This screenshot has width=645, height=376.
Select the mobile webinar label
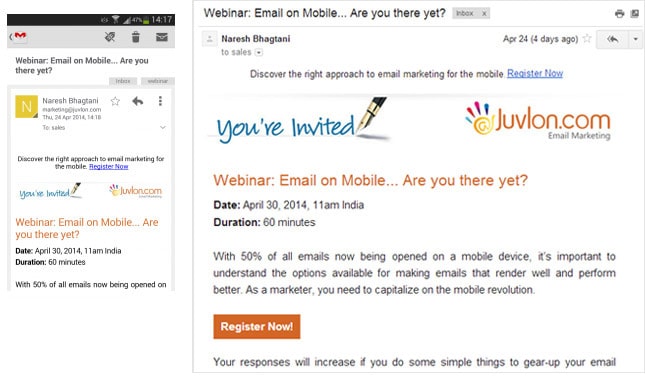point(158,81)
